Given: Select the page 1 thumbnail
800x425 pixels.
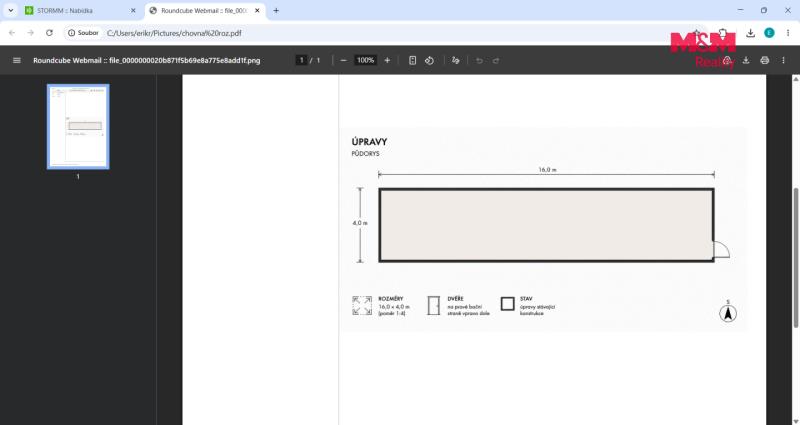Looking at the screenshot, I should point(78,127).
